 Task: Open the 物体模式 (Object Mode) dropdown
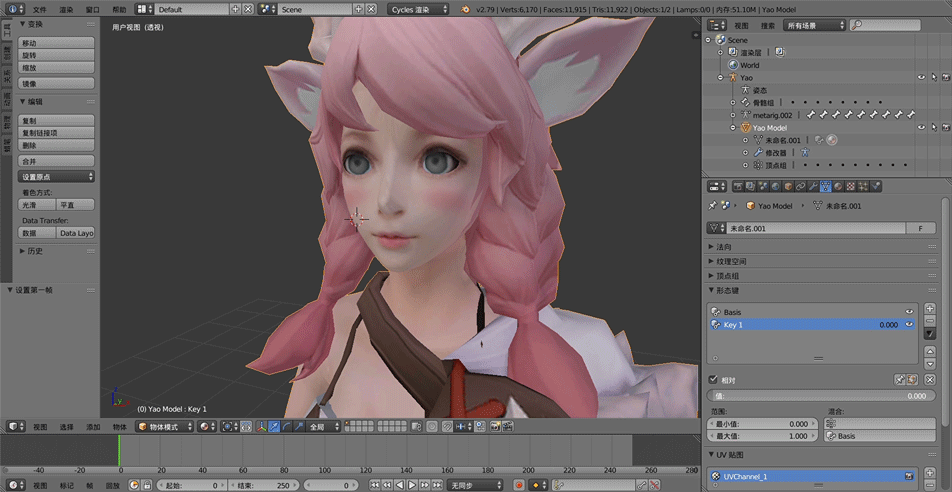(x=165, y=426)
